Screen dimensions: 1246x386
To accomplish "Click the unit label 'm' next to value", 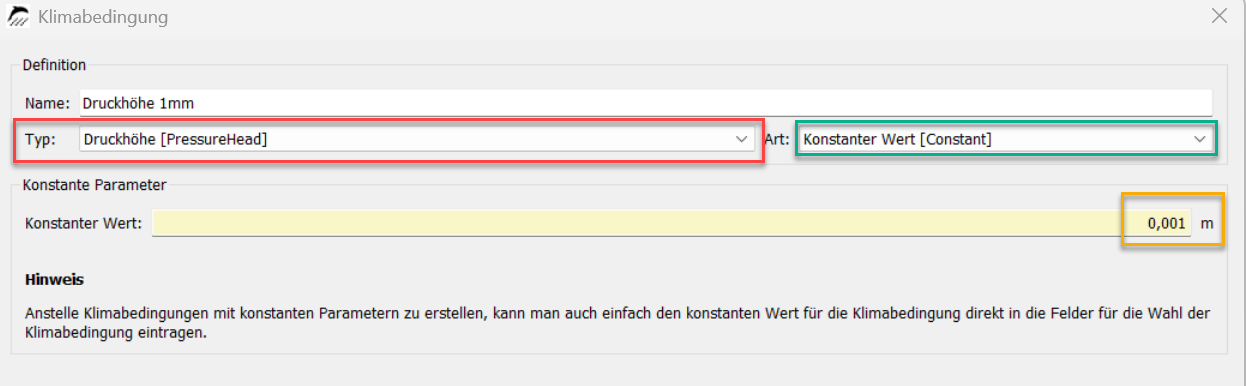I will pyautogui.click(x=1207, y=224).
